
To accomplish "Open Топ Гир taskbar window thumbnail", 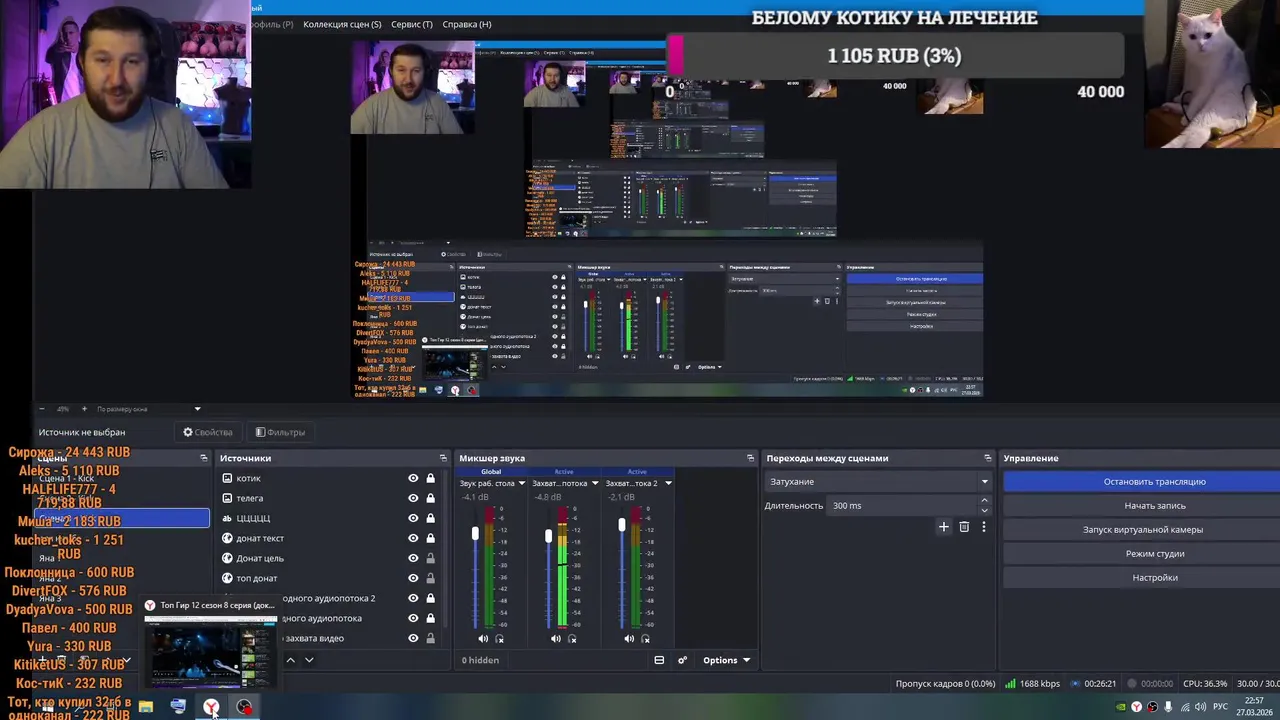I will 210,645.
